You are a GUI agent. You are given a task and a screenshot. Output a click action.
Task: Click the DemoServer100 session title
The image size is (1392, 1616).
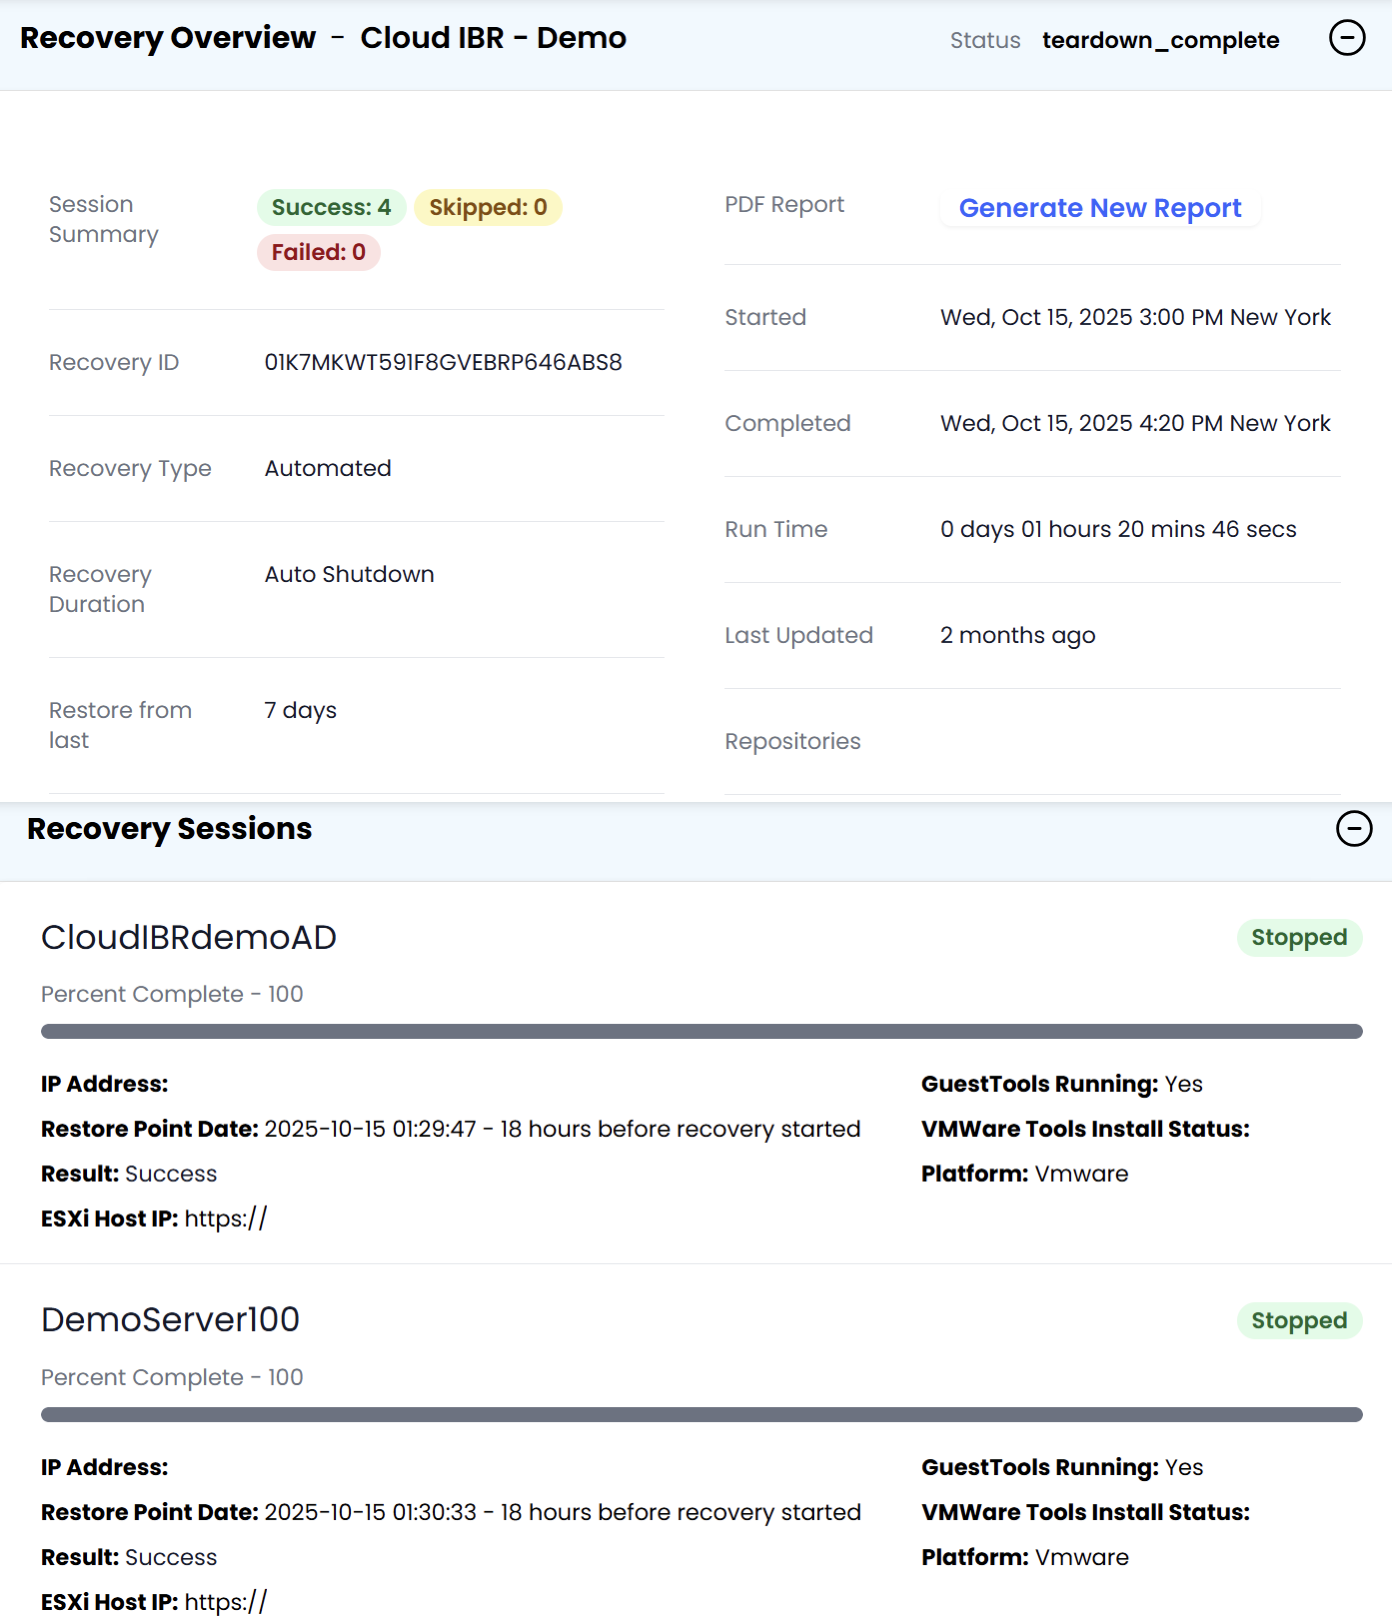coord(170,1320)
